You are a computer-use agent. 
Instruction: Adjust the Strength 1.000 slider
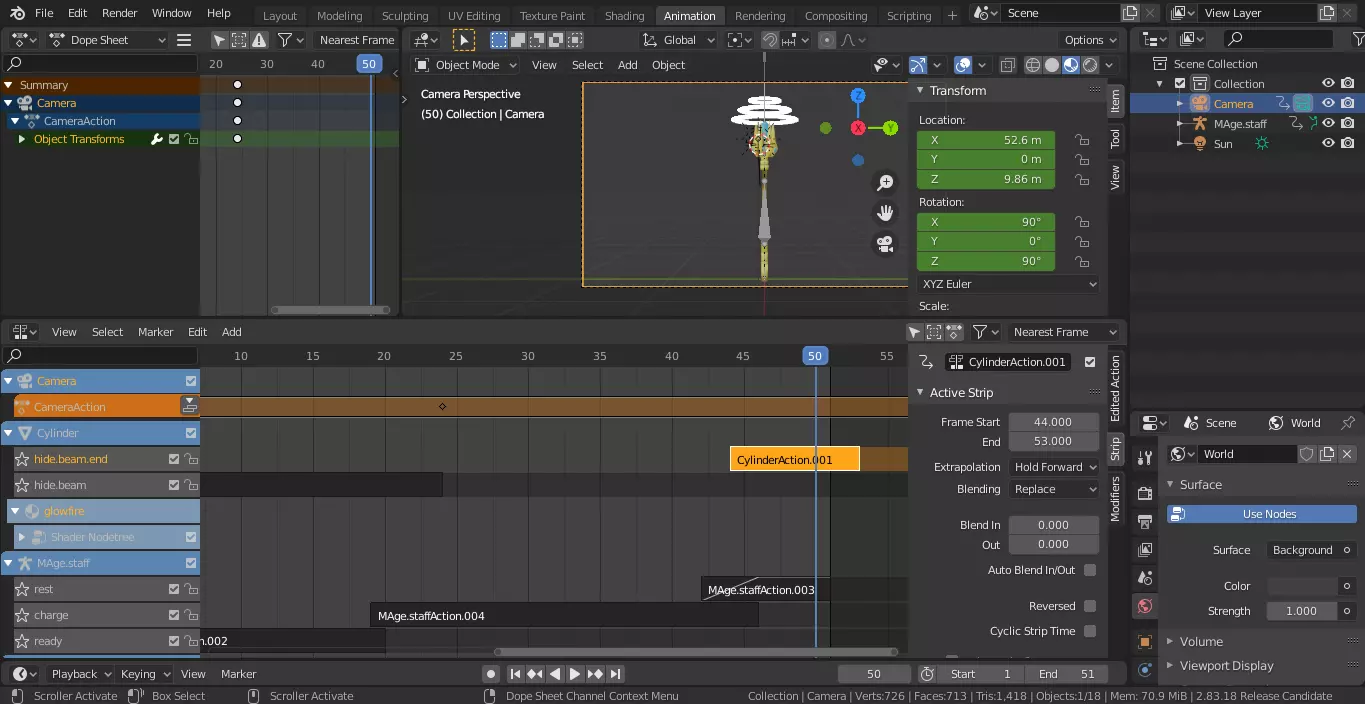pos(1302,611)
